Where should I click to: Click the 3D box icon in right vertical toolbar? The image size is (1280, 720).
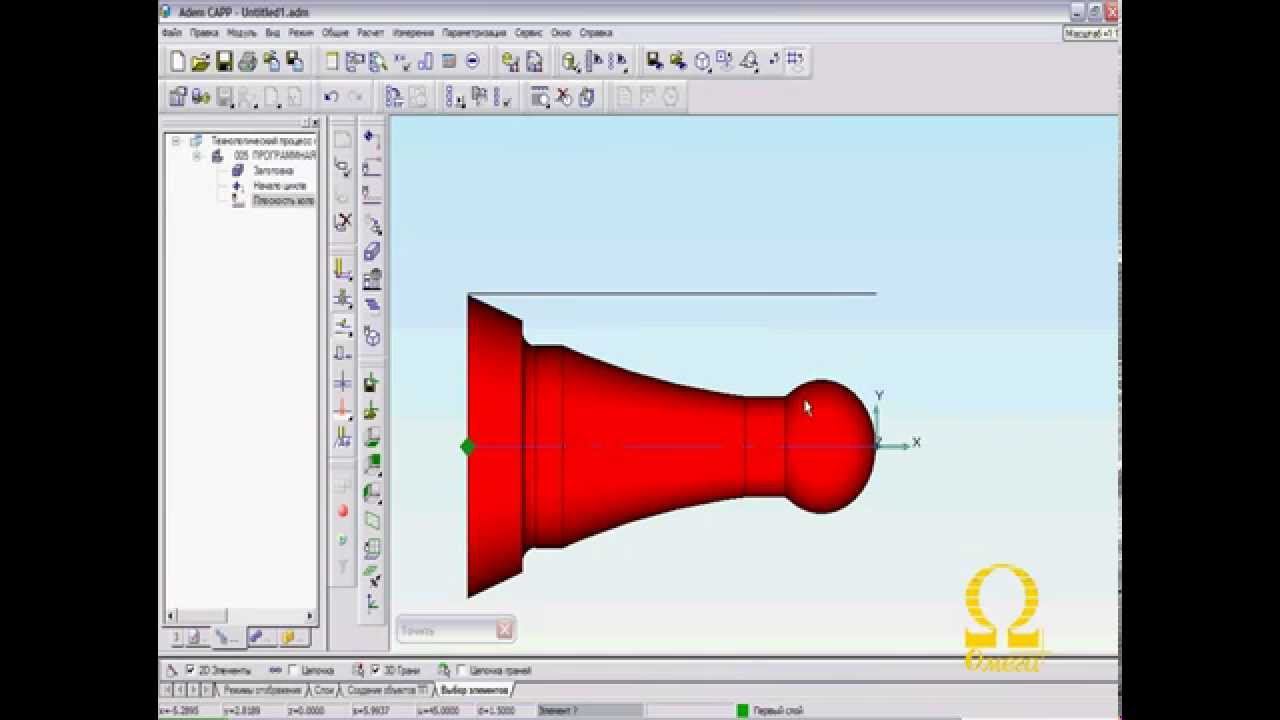[372, 252]
